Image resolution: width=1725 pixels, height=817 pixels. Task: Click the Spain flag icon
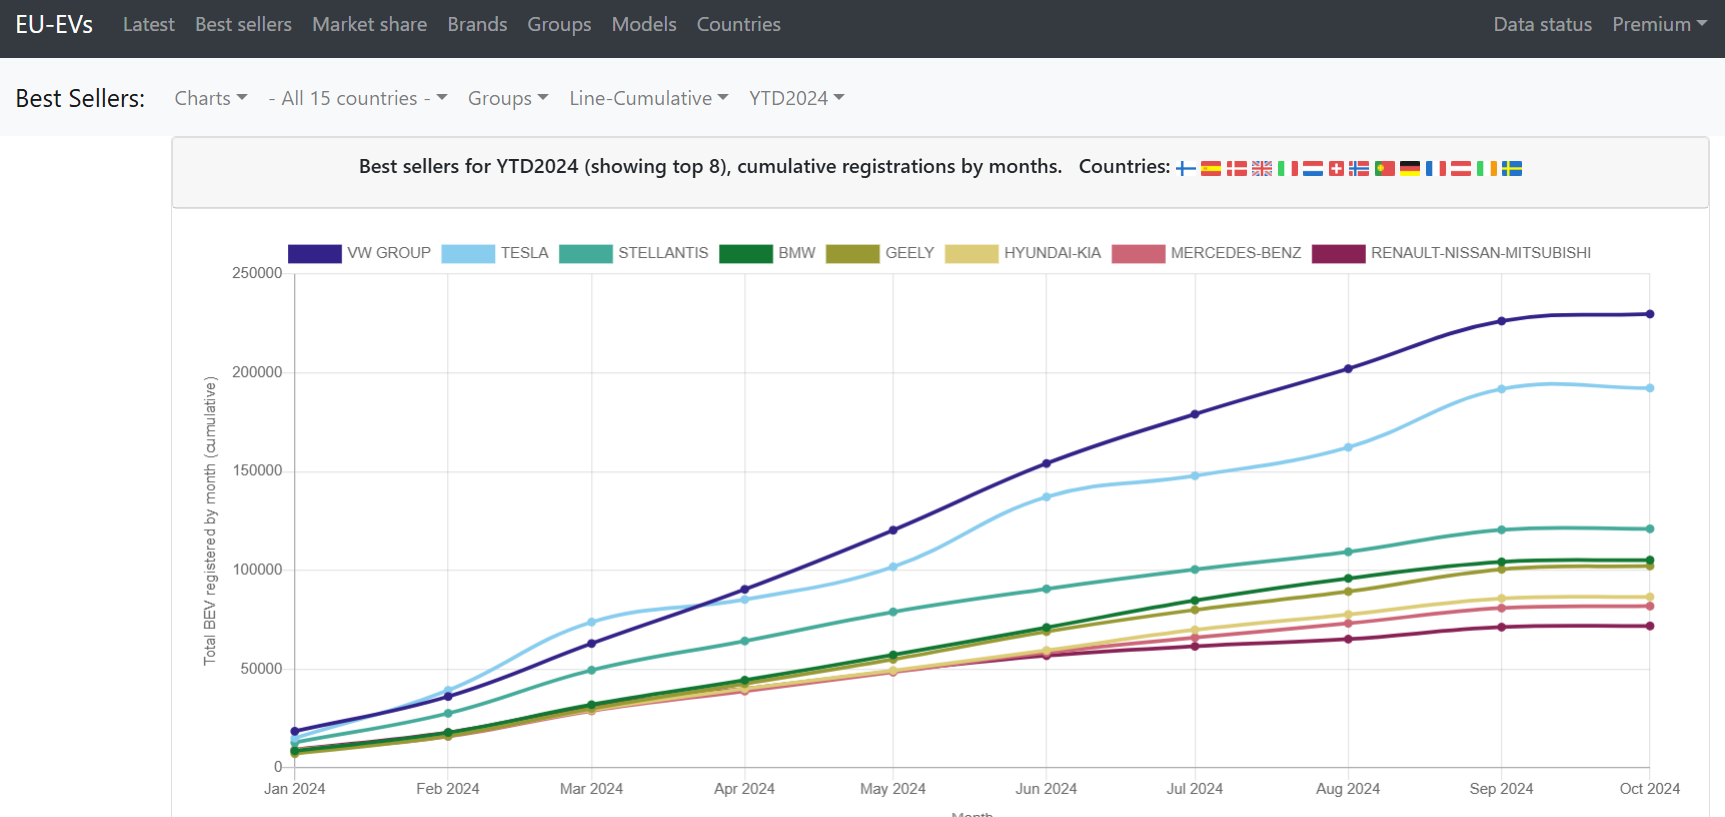coord(1211,168)
